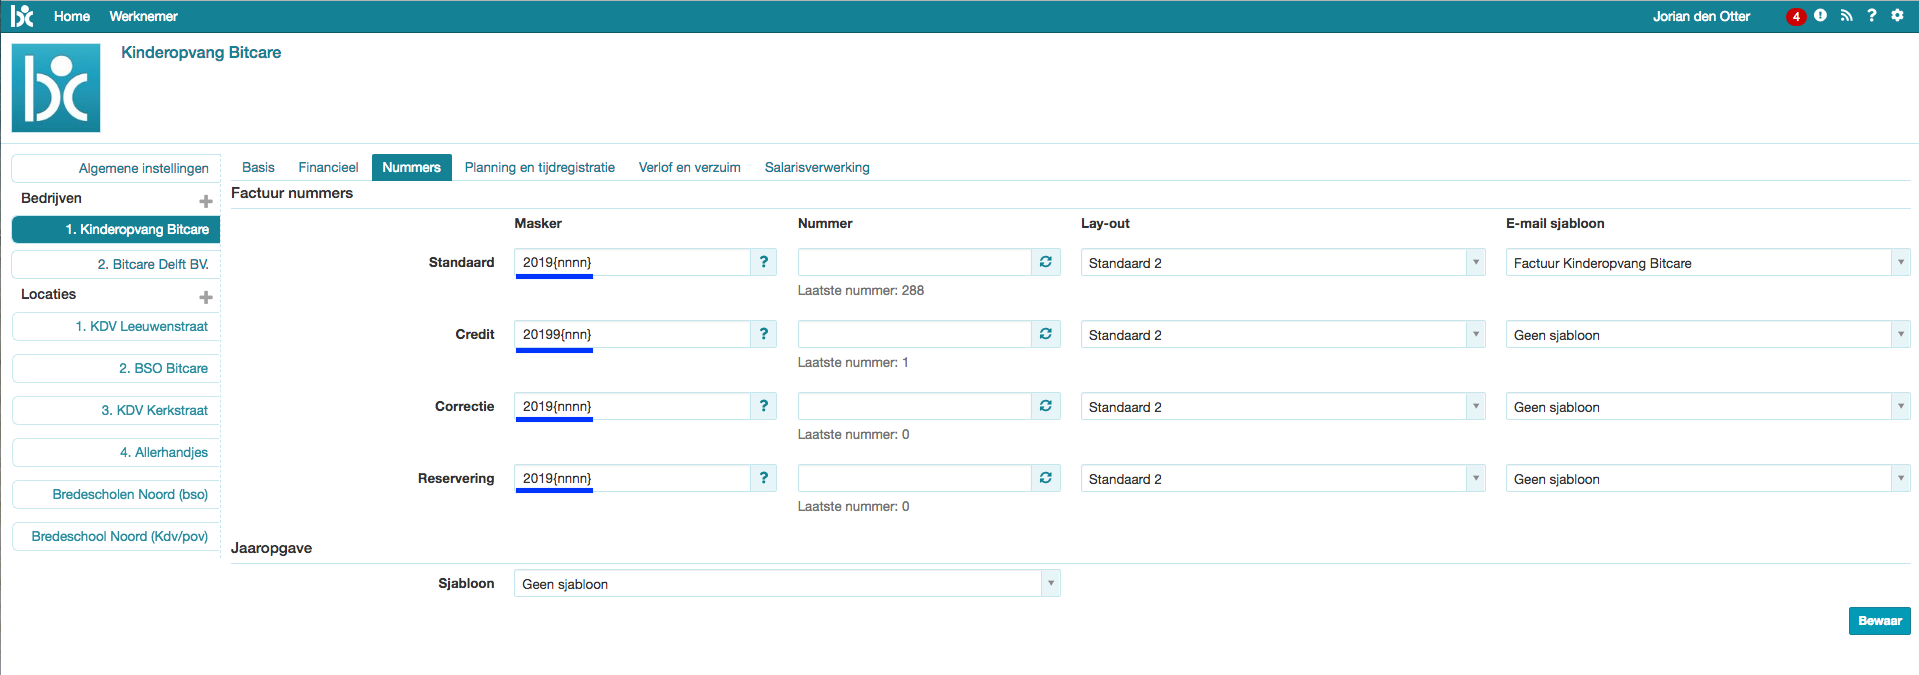1919x675 pixels.
Task: Open Lay-out dropdown for Reservering row
Action: [x=1283, y=479]
